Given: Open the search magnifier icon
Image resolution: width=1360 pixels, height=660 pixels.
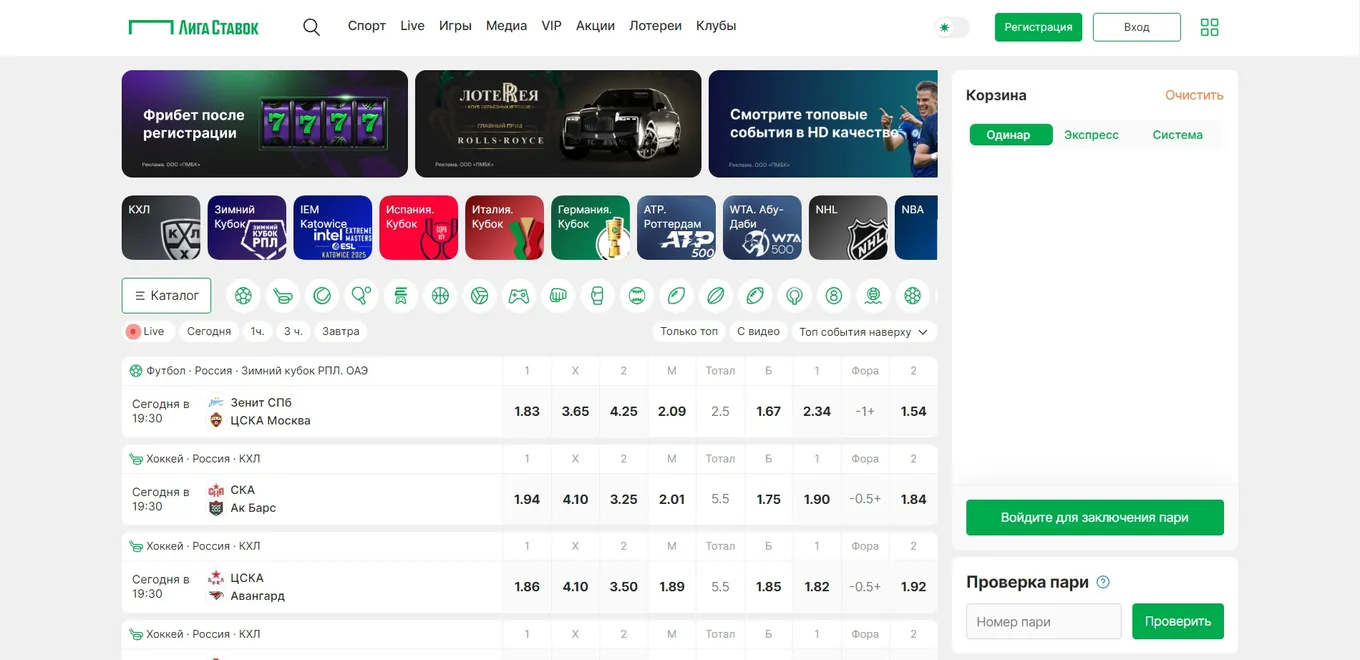Looking at the screenshot, I should 311,27.
